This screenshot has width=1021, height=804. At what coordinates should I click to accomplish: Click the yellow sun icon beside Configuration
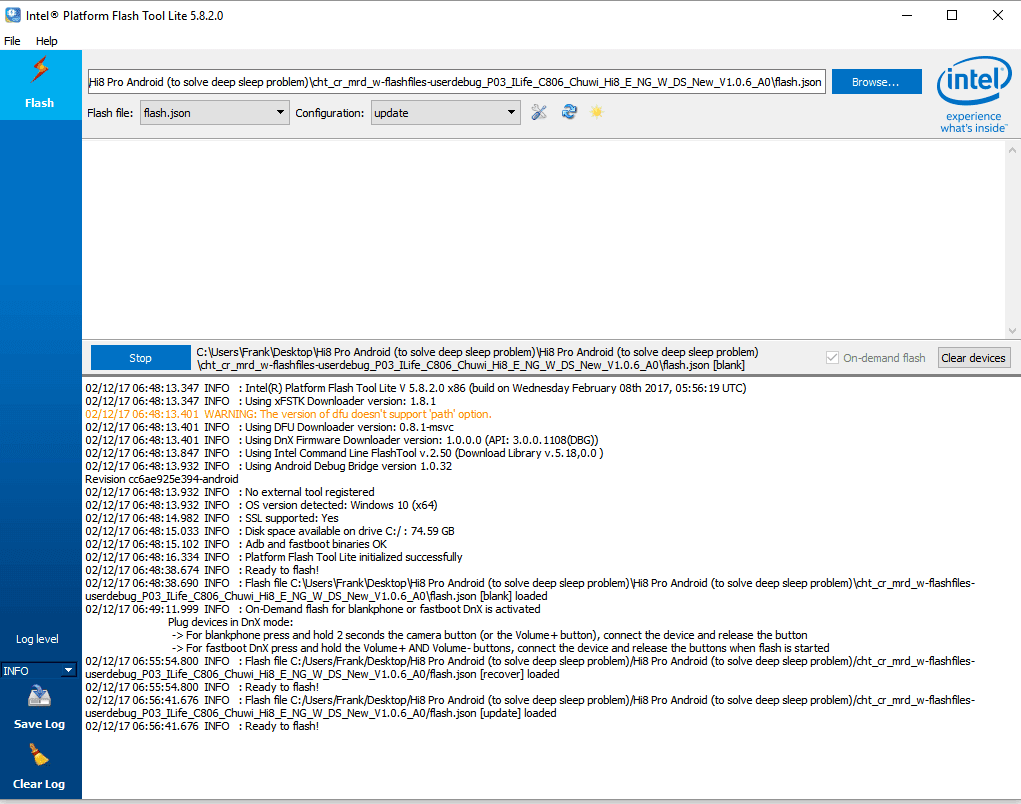pos(596,112)
